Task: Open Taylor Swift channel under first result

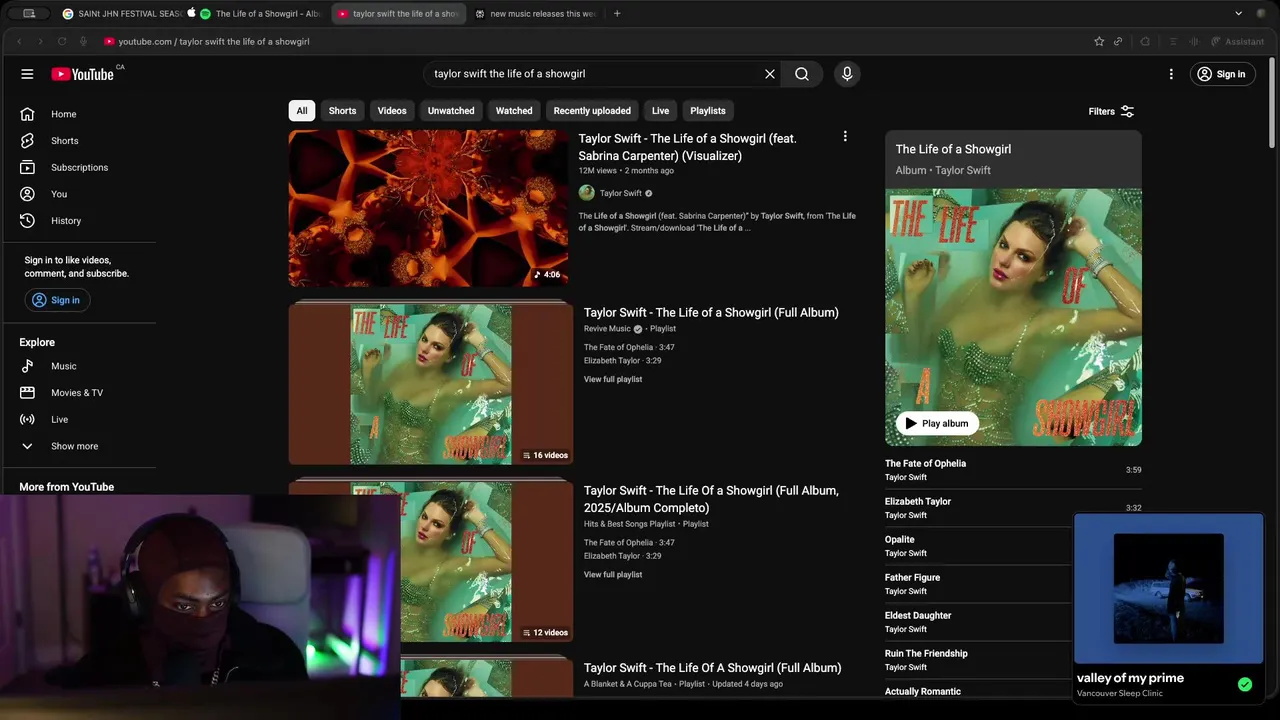Action: coord(621,193)
